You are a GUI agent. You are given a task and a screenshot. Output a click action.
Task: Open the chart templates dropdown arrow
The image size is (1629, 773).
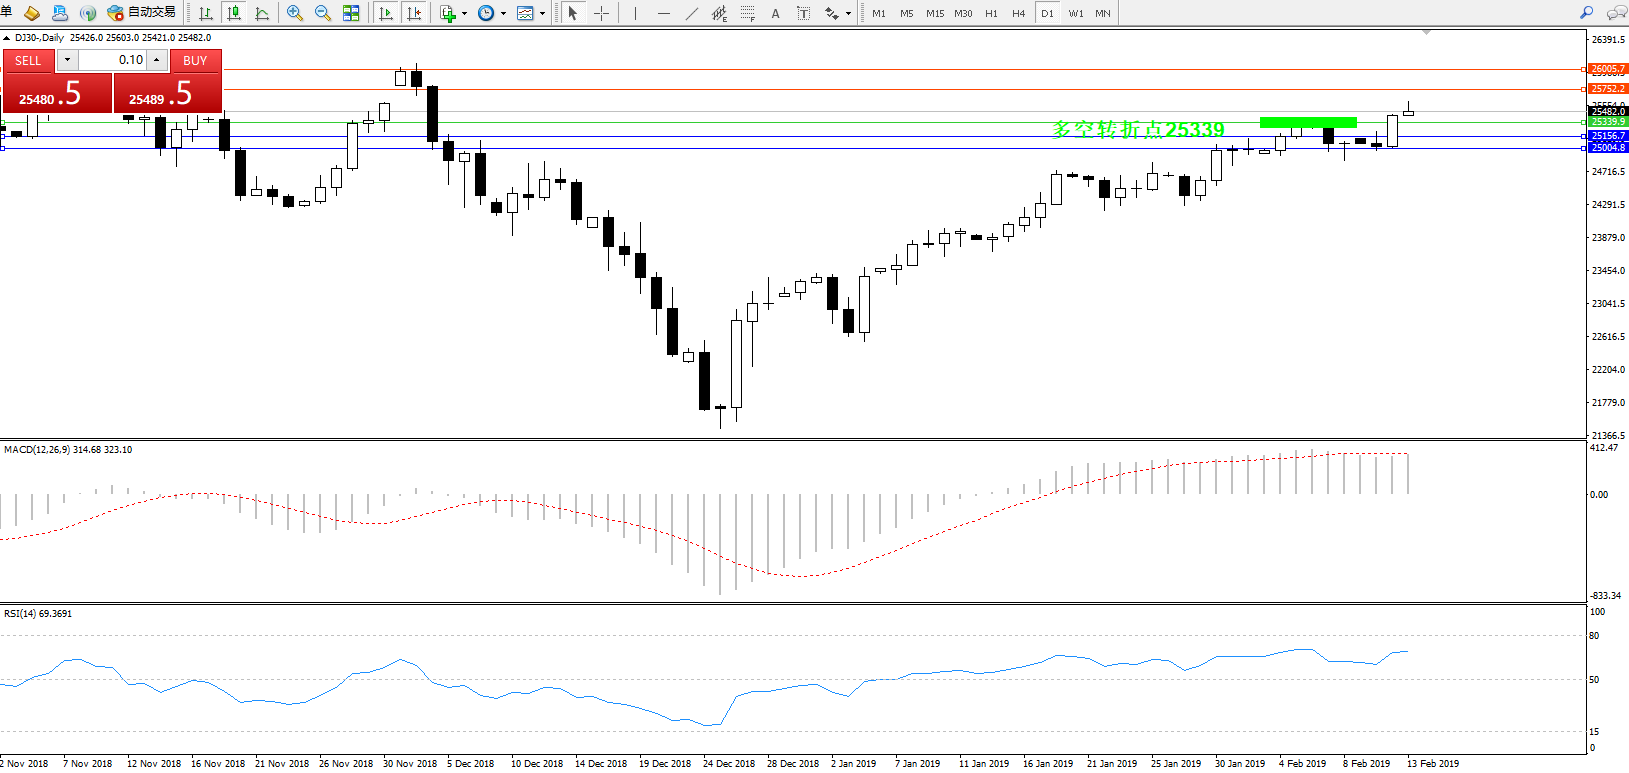tap(542, 14)
